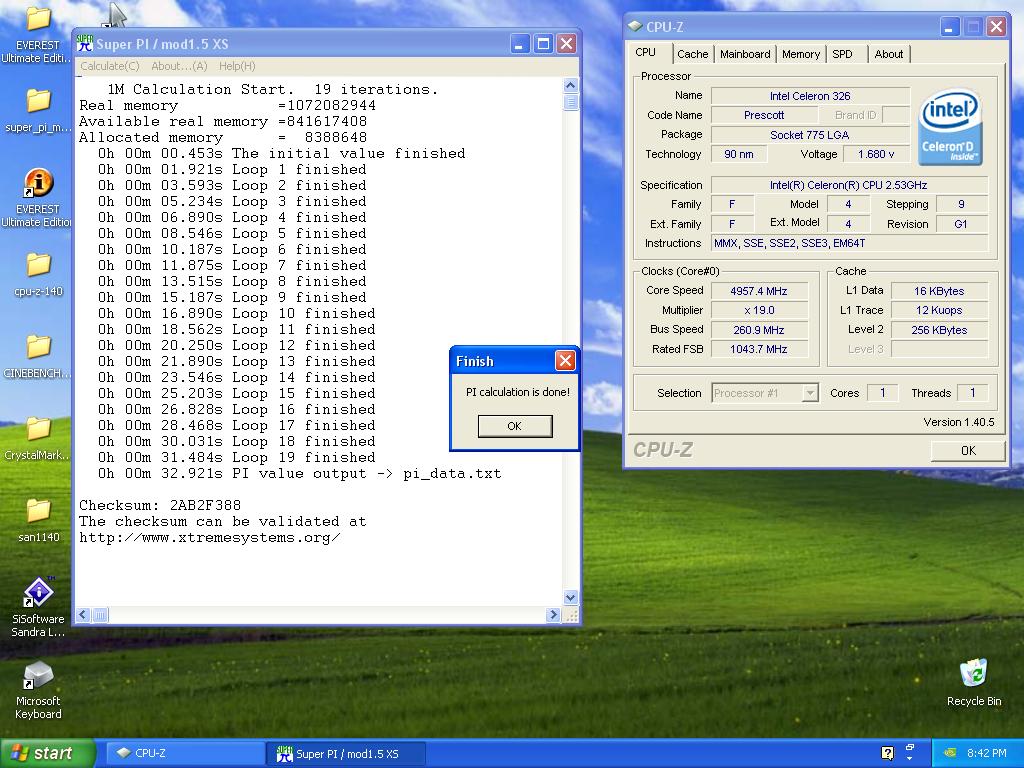Screen dimensions: 1024x768
Task: Open the About...(A) menu in Super PI
Action: pyautogui.click(x=179, y=66)
